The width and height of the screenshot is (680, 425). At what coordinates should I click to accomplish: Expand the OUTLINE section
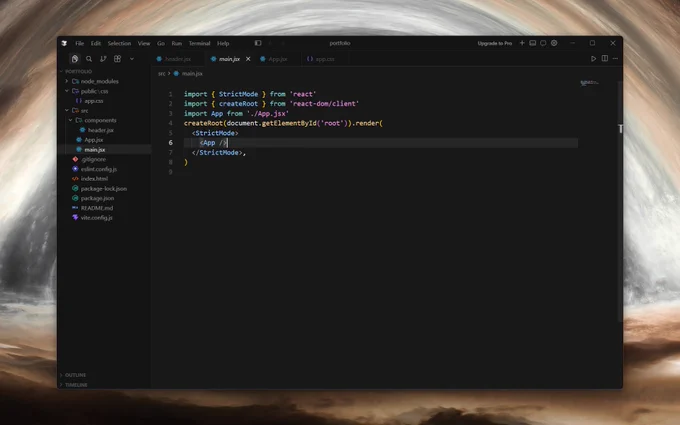(75, 375)
